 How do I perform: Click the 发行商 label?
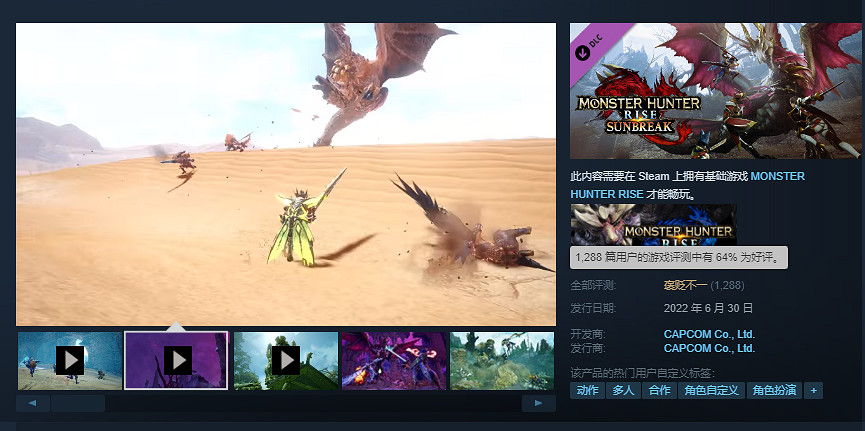[x=588, y=348]
